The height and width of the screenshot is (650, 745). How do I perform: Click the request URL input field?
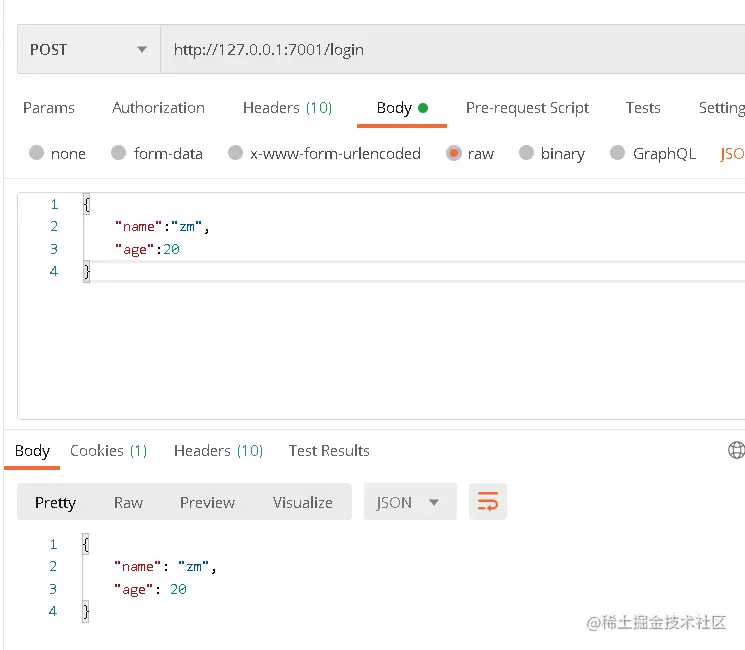453,49
